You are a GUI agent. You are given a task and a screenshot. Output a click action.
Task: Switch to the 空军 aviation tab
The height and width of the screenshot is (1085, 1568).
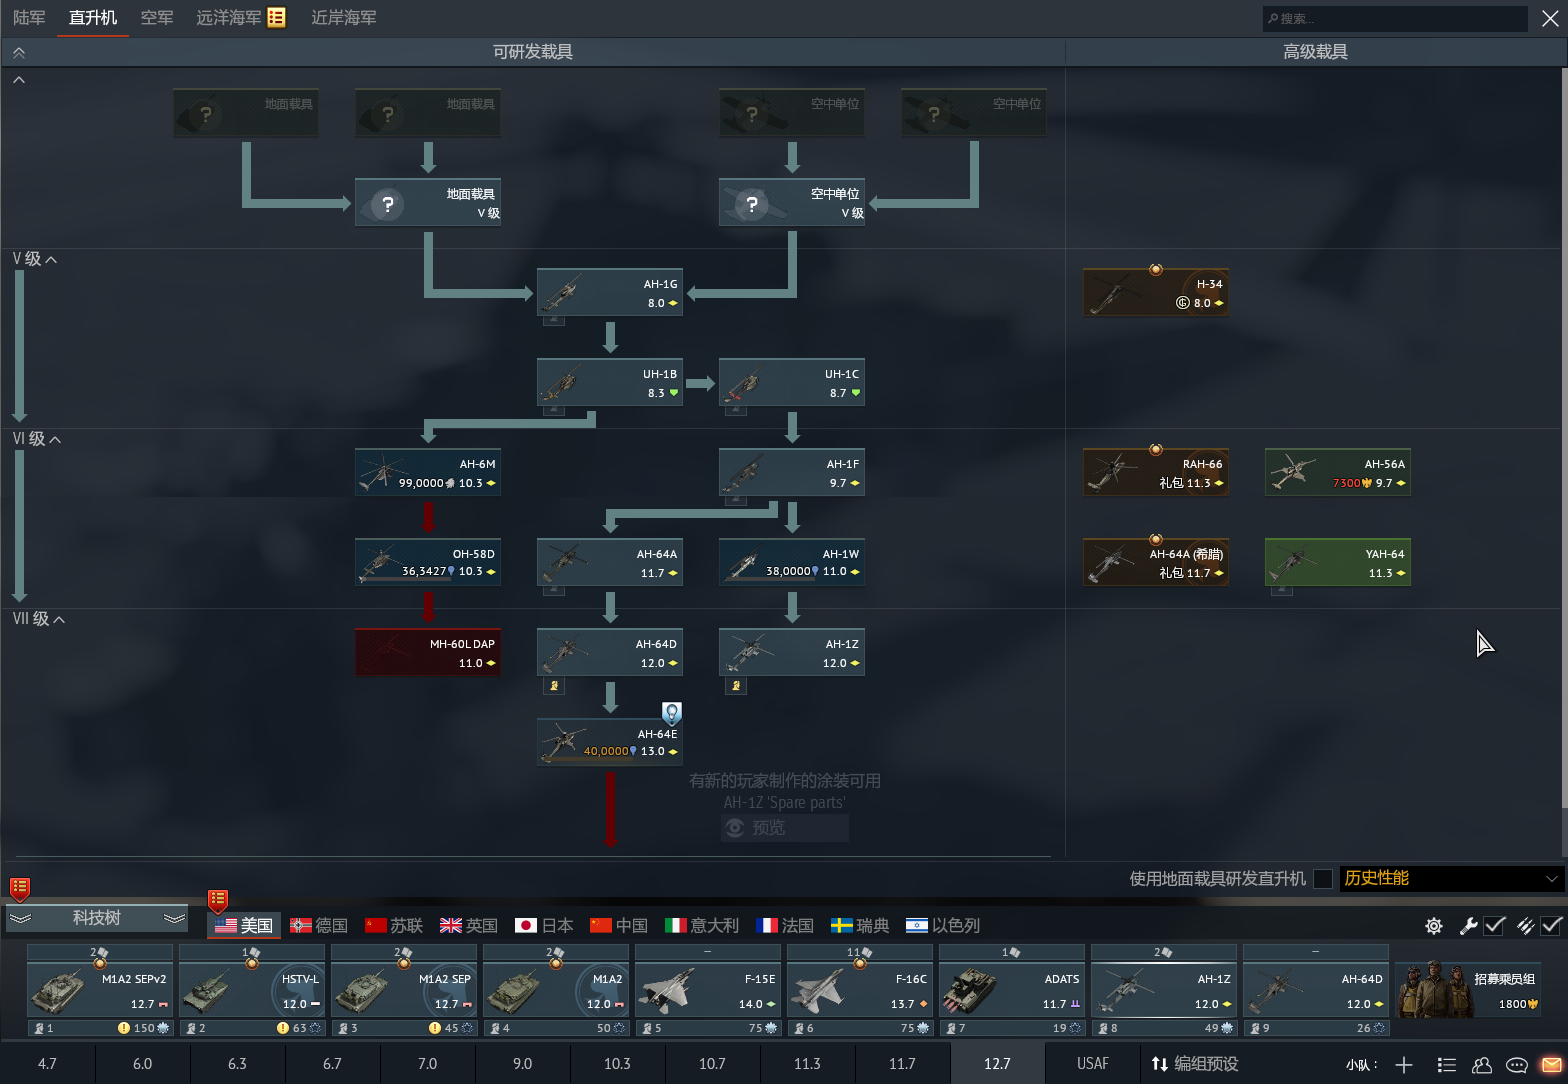coord(157,18)
